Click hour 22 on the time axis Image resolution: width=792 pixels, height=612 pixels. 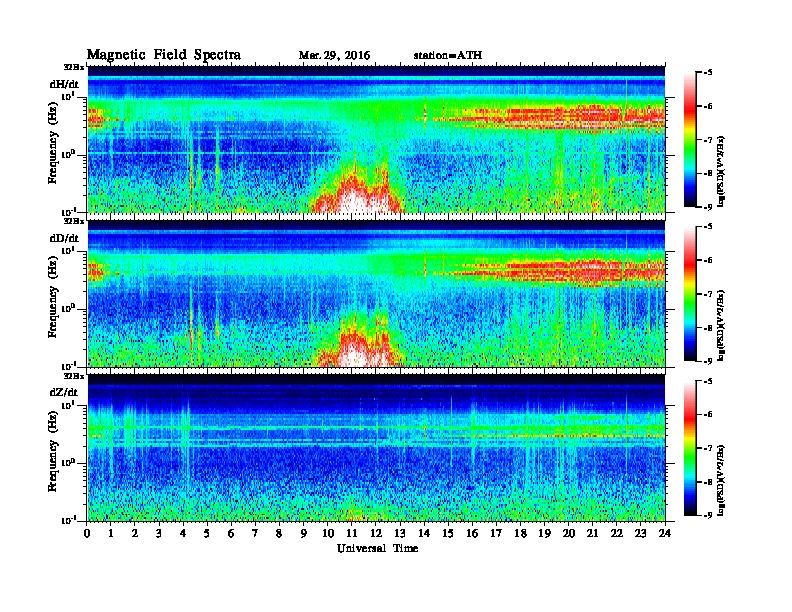(x=617, y=534)
